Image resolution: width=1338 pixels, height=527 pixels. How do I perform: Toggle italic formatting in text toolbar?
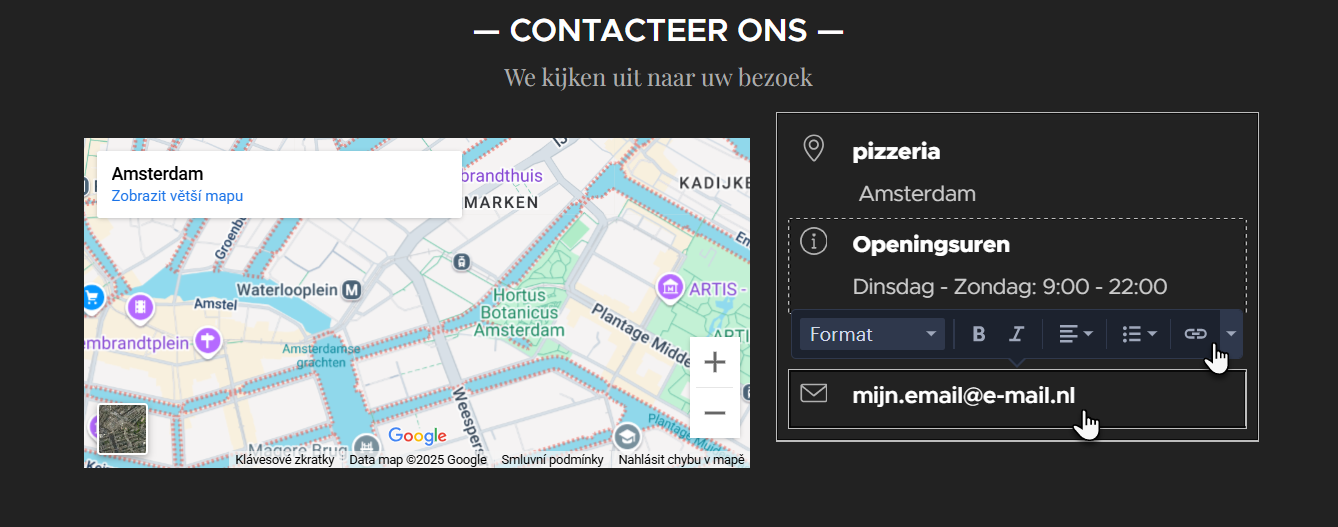[x=1017, y=334]
